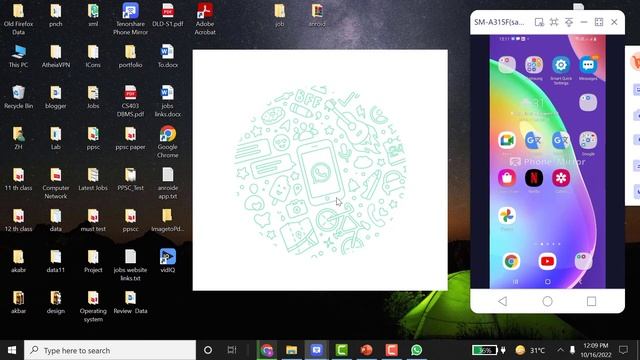Screen dimensions: 640x360
Task: Tap the Netflix app on mirrored phone
Action: tap(534, 178)
